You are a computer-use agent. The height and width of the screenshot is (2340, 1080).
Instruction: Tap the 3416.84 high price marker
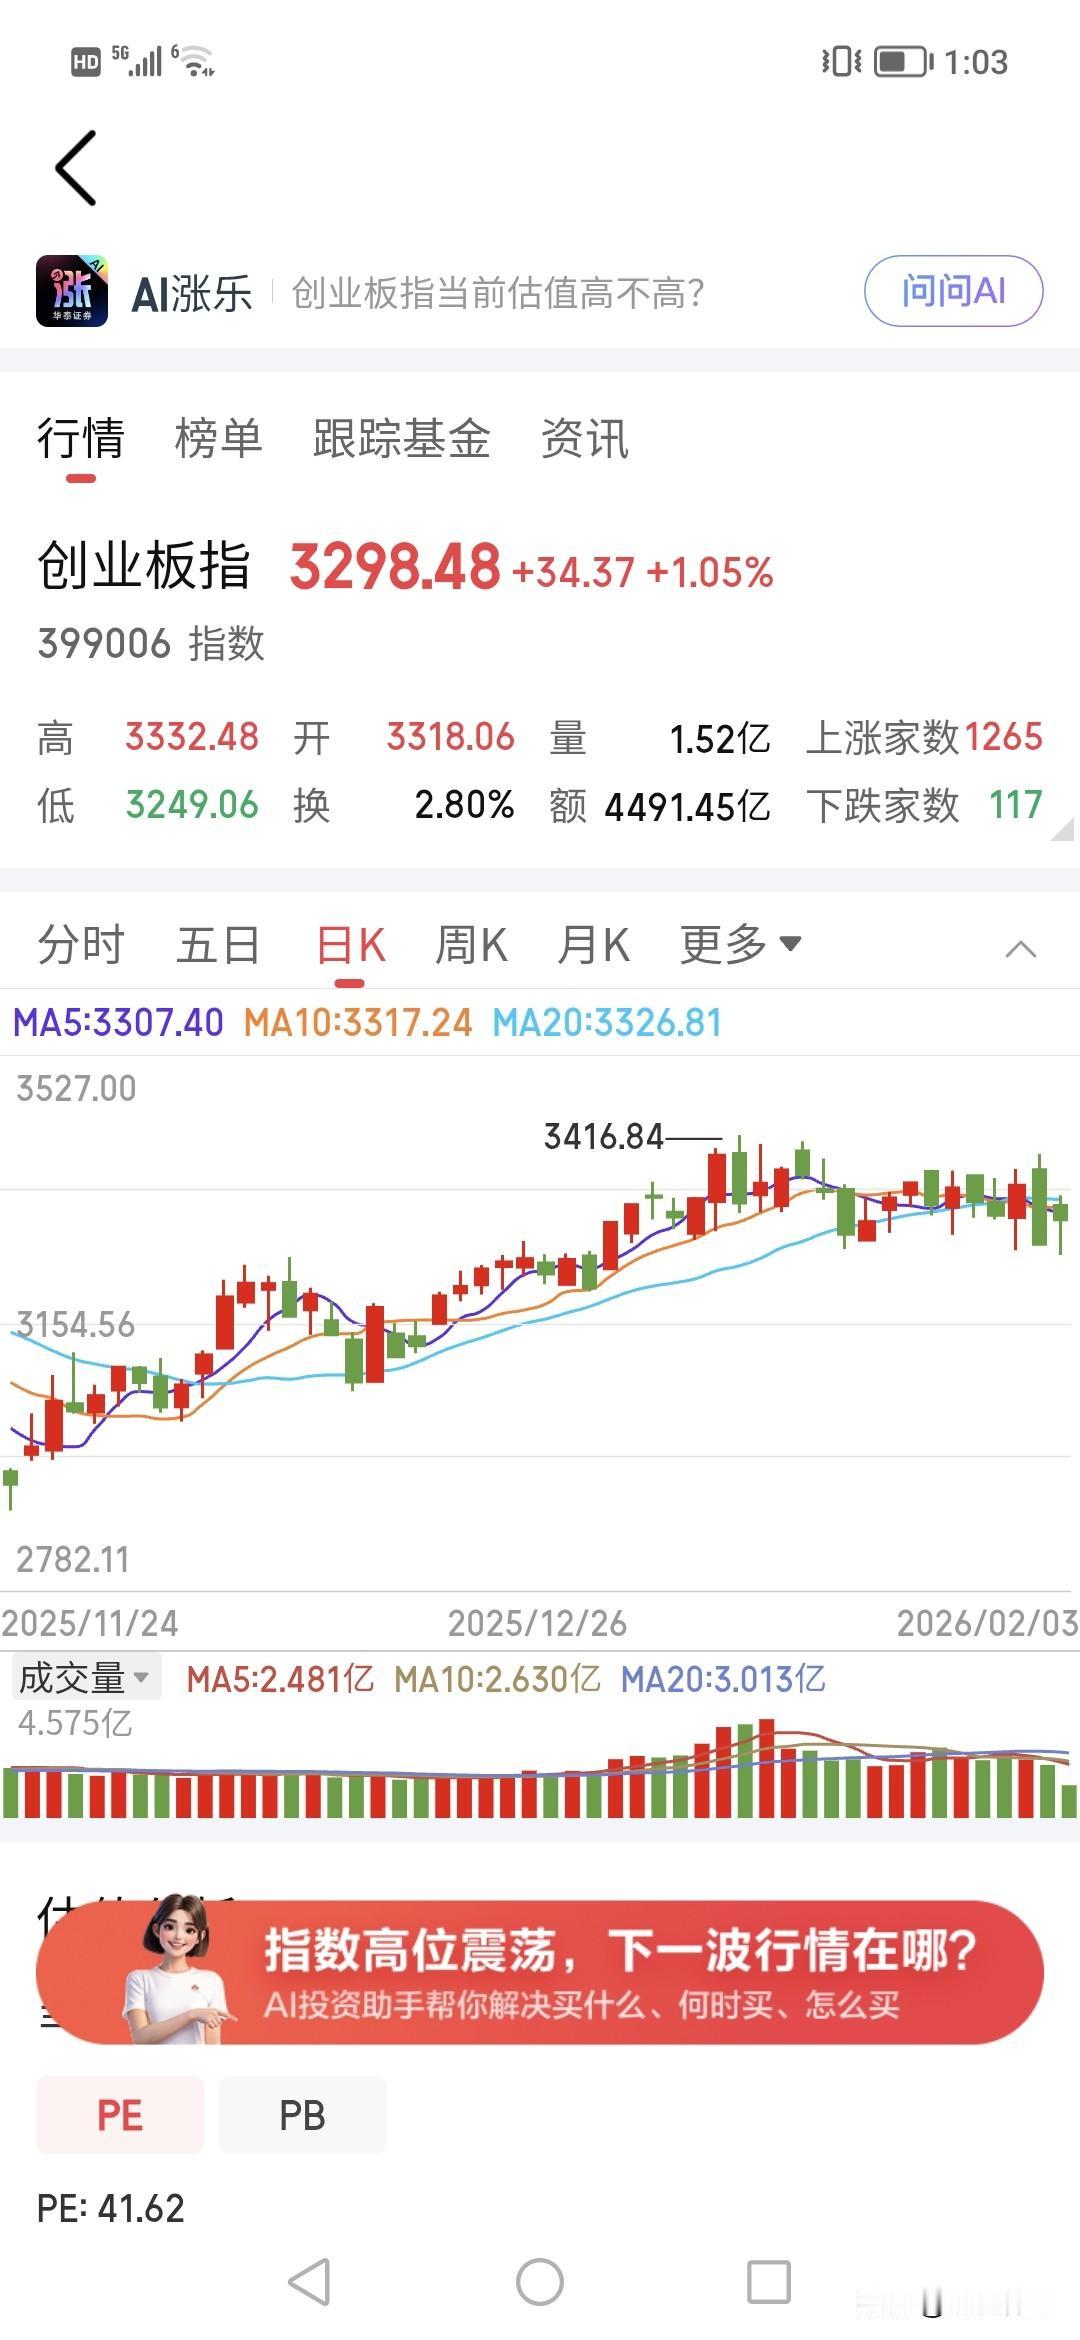[x=603, y=1136]
